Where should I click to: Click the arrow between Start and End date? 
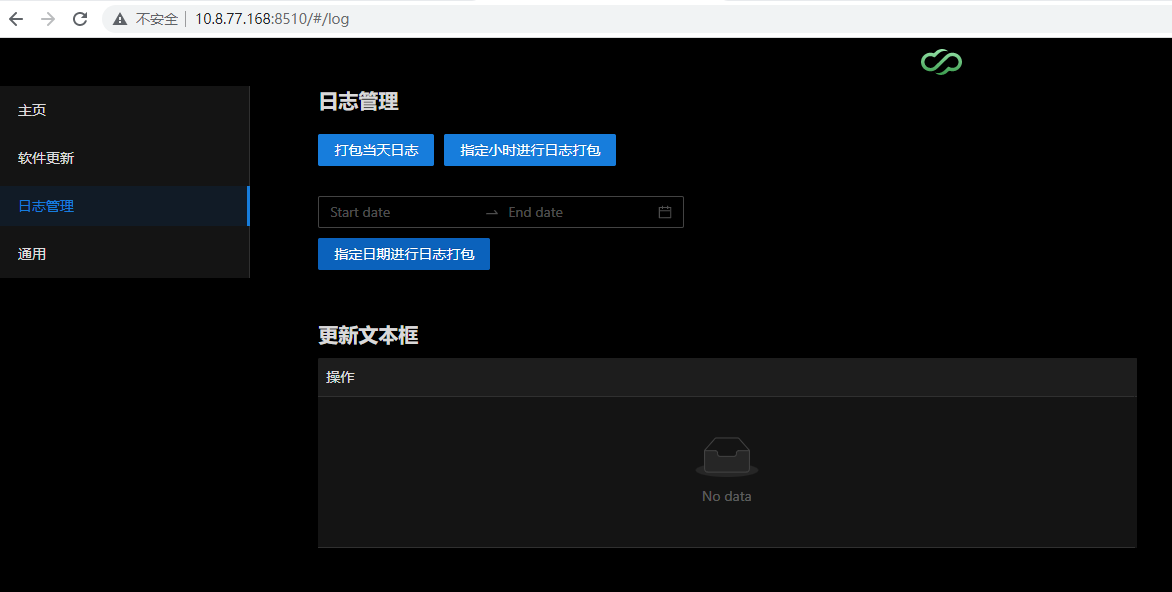(491, 212)
